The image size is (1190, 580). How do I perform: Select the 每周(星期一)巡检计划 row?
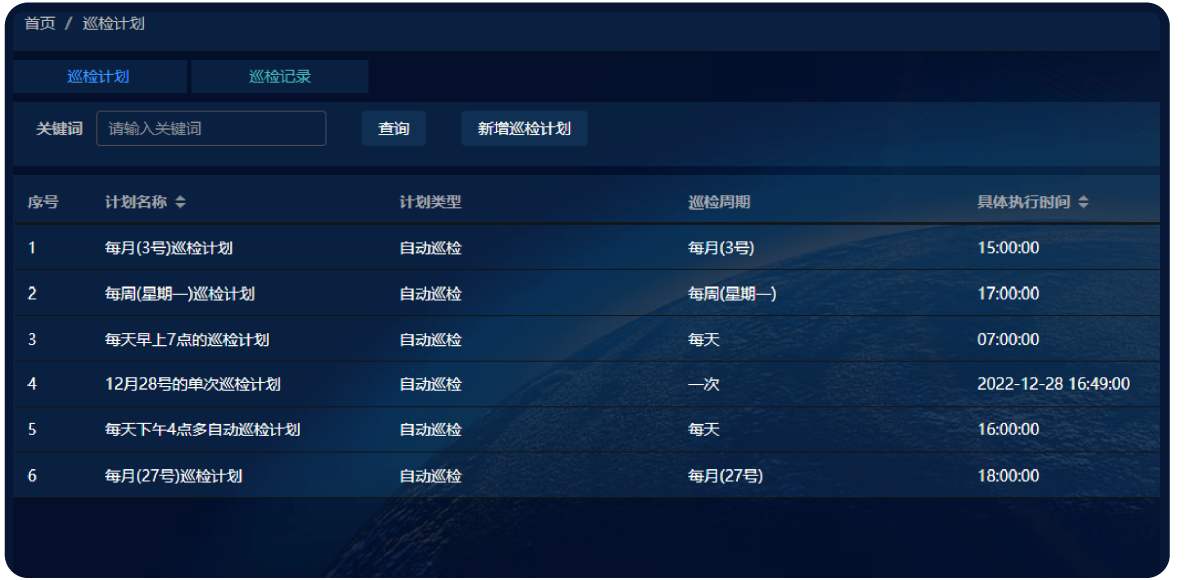180,294
